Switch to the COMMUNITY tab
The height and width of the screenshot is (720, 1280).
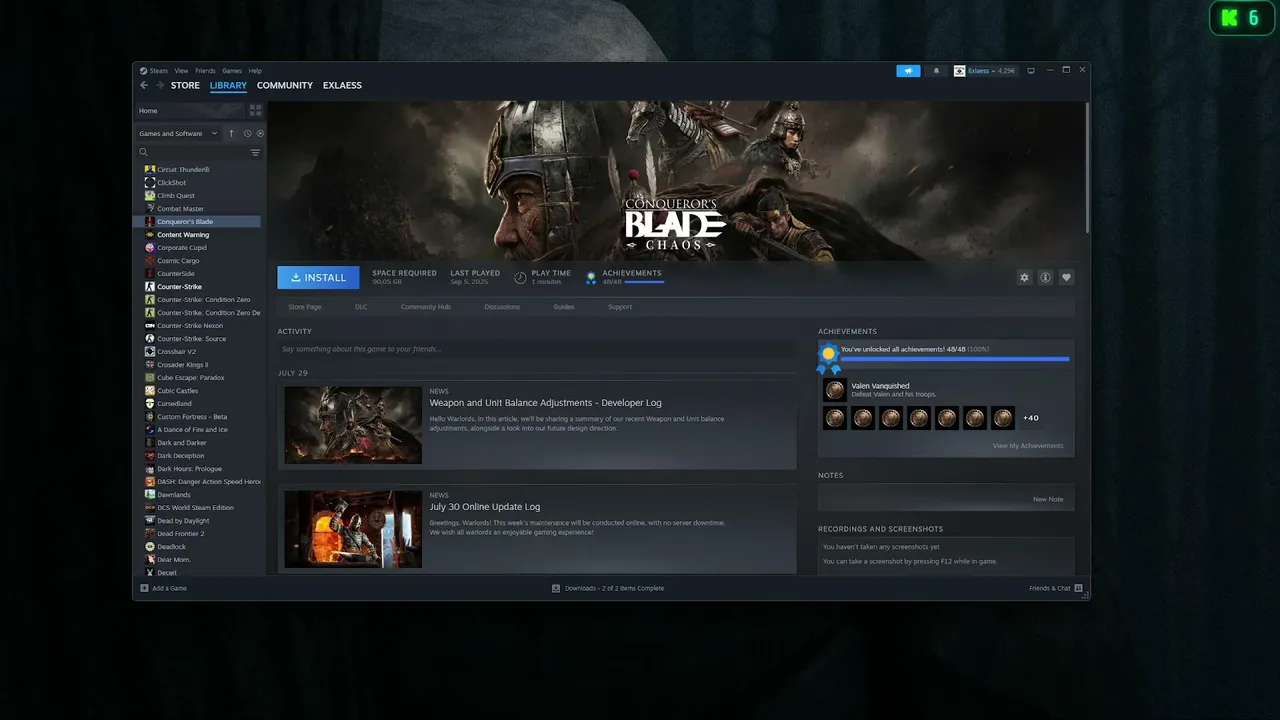(x=285, y=86)
